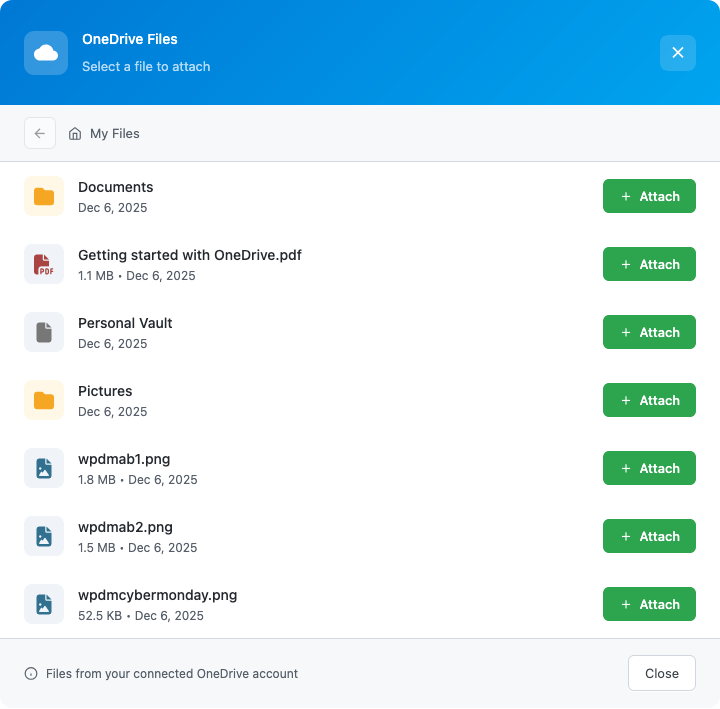Select the wpdmcybermonday.png file name
720x709 pixels.
coord(158,595)
